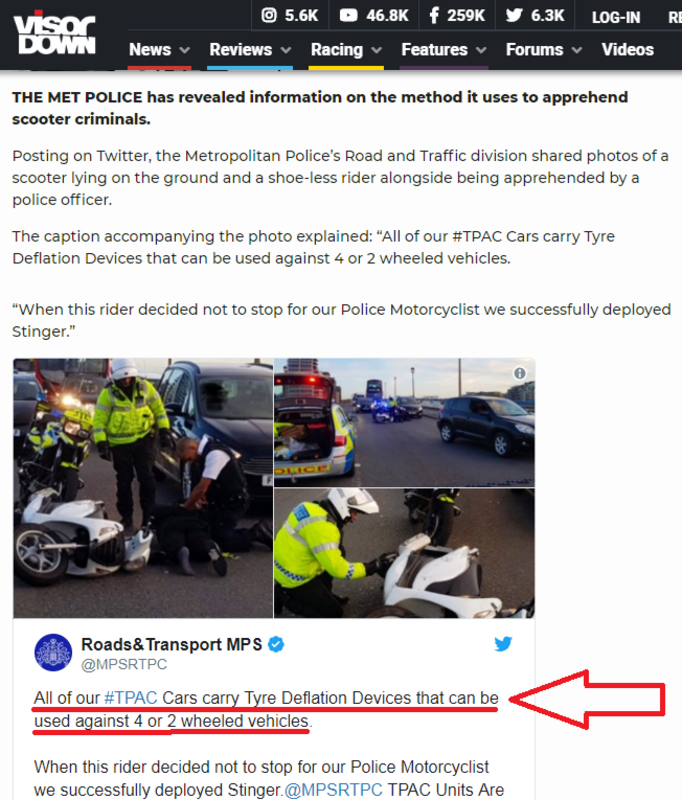
Task: Click the Facebook icon showing 259K
Action: [x=434, y=15]
